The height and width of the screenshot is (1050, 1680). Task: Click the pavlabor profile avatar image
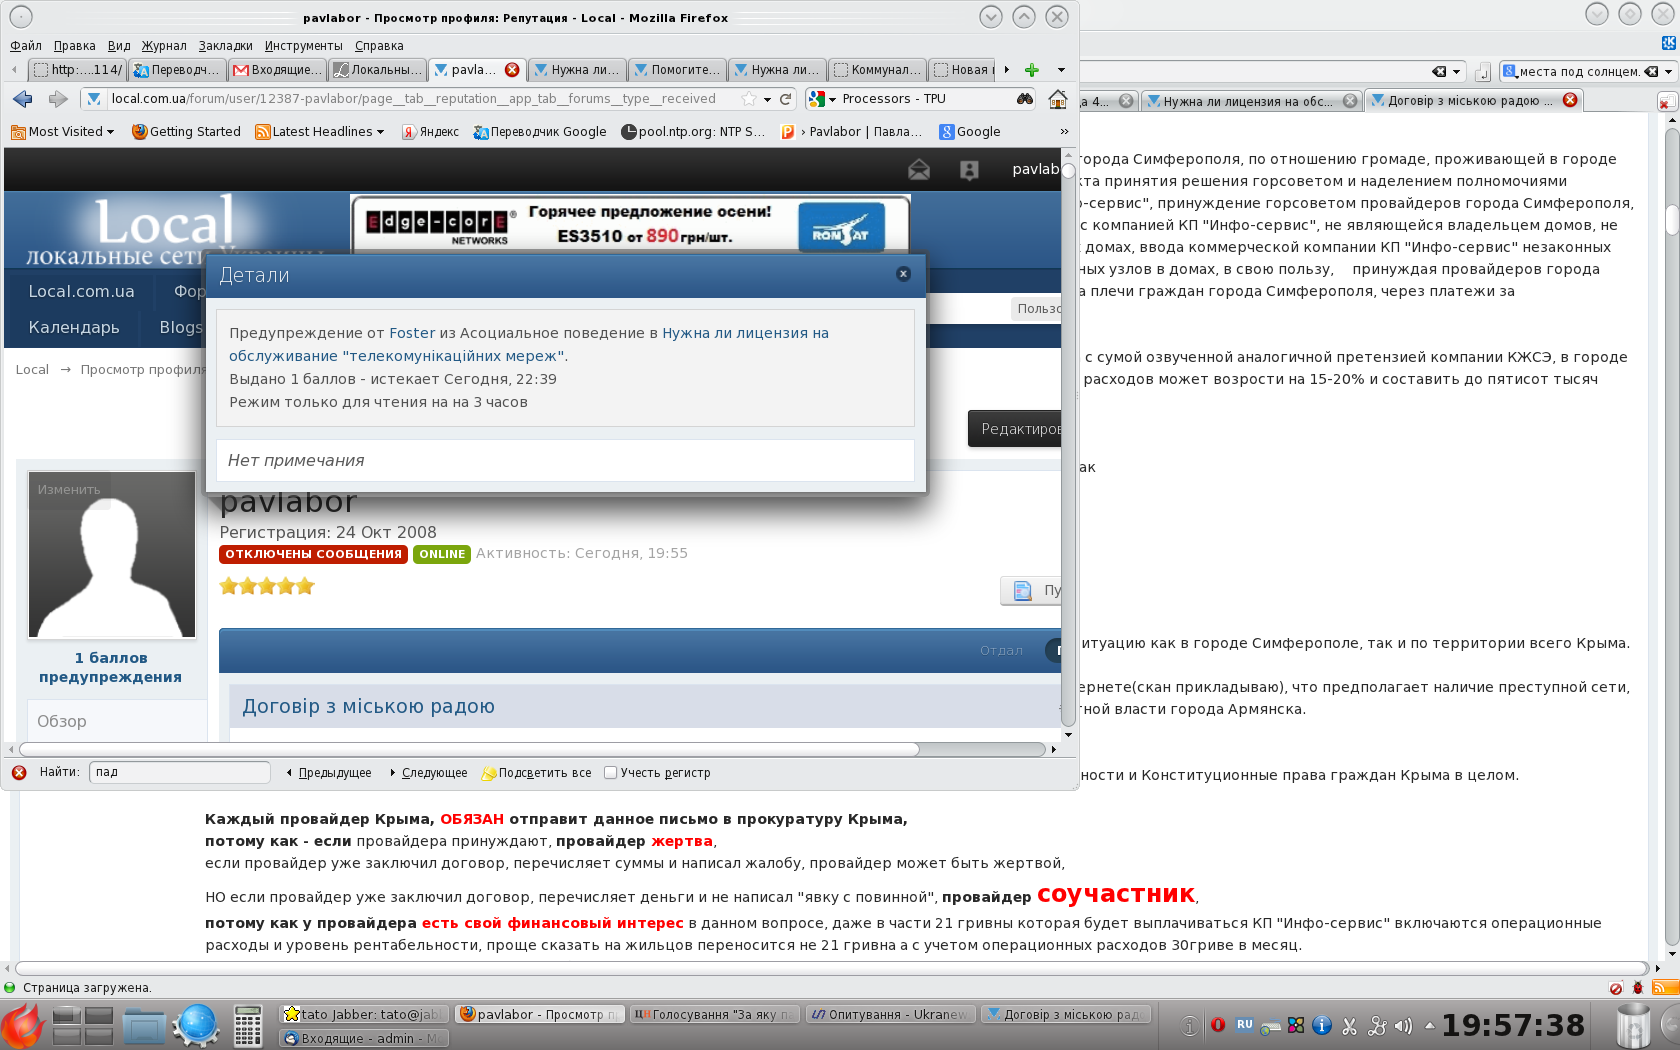pos(112,554)
